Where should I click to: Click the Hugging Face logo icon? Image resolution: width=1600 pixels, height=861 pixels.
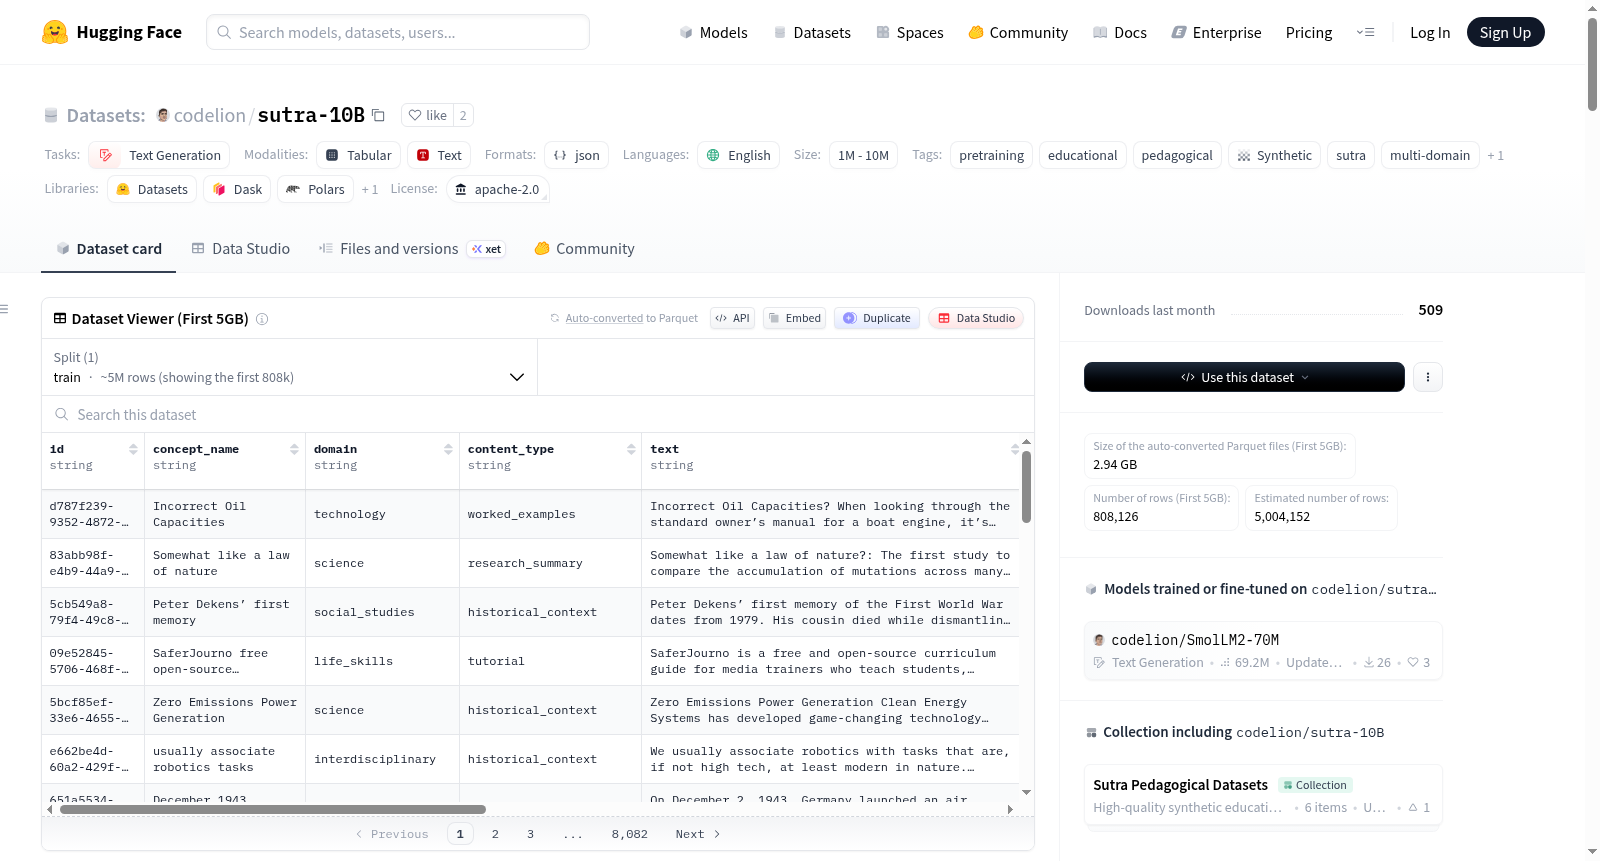[55, 32]
